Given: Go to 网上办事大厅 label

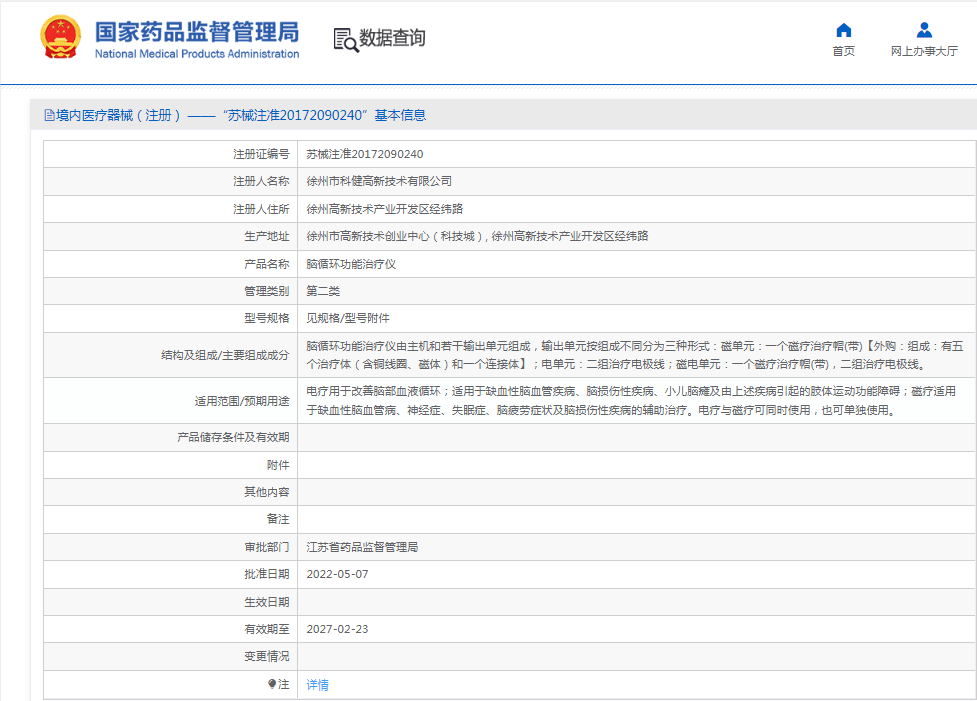Looking at the screenshot, I should 924,52.
